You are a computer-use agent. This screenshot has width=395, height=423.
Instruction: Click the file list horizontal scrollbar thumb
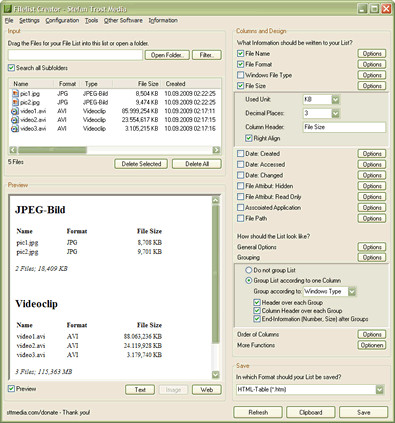tap(53, 150)
